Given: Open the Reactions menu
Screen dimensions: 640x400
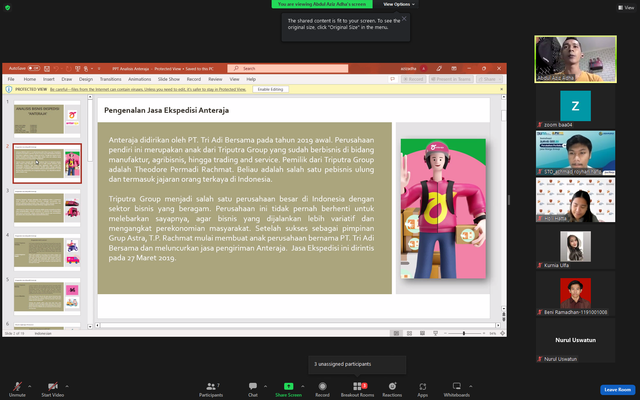Looking at the screenshot, I should pyautogui.click(x=392, y=389).
